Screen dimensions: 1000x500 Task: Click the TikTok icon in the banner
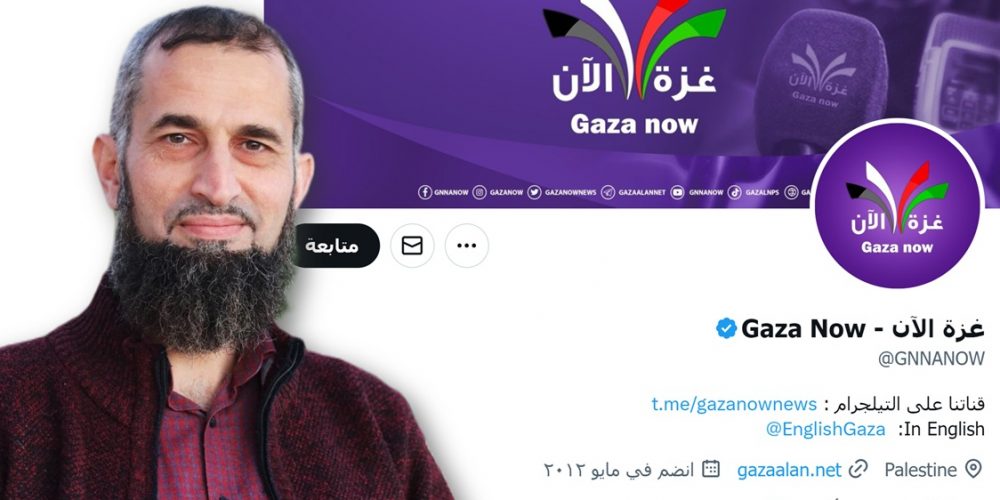(x=734, y=192)
